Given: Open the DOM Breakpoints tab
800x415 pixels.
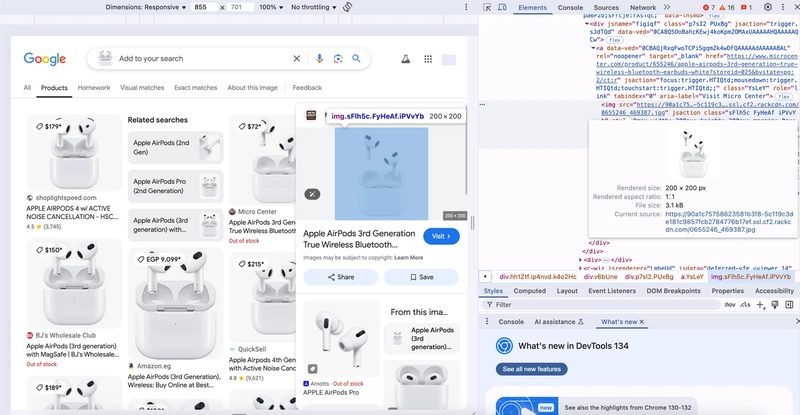Looking at the screenshot, I should coord(673,291).
